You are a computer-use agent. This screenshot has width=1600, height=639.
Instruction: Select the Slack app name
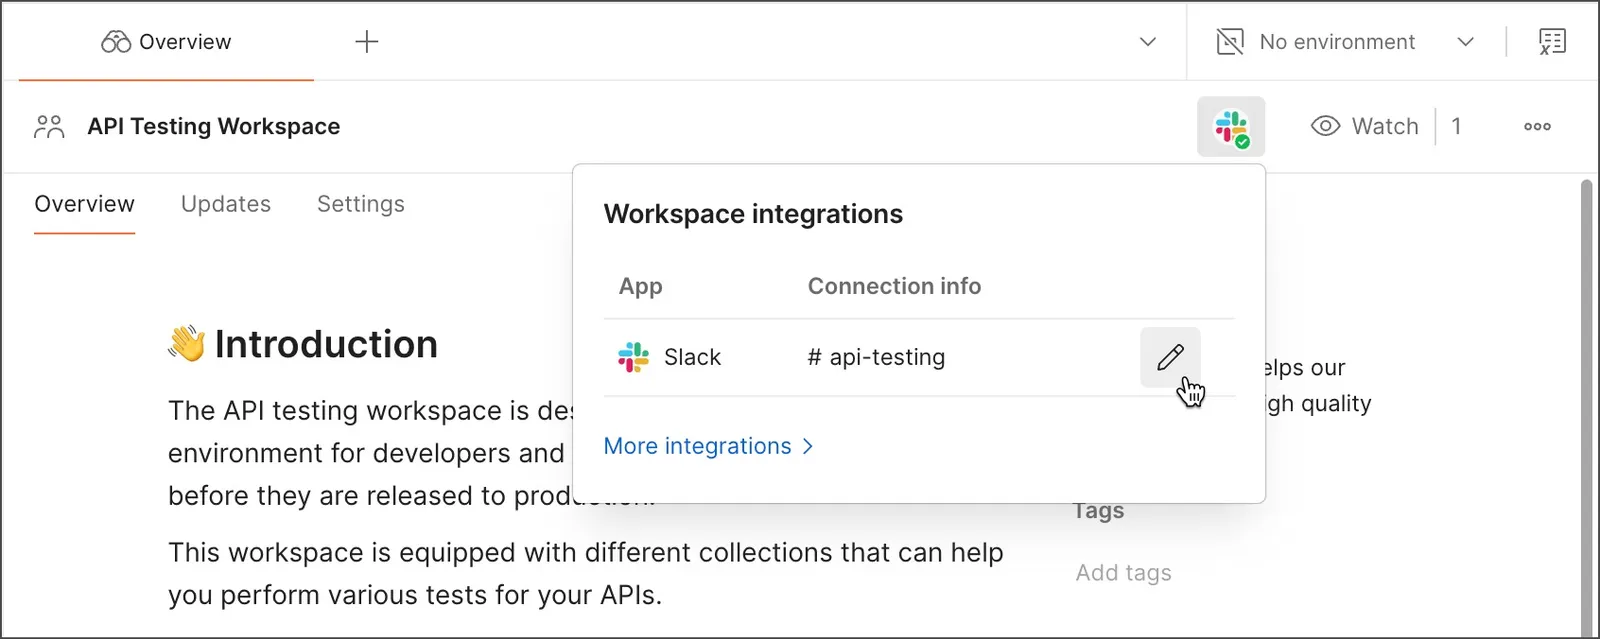pyautogui.click(x=692, y=357)
